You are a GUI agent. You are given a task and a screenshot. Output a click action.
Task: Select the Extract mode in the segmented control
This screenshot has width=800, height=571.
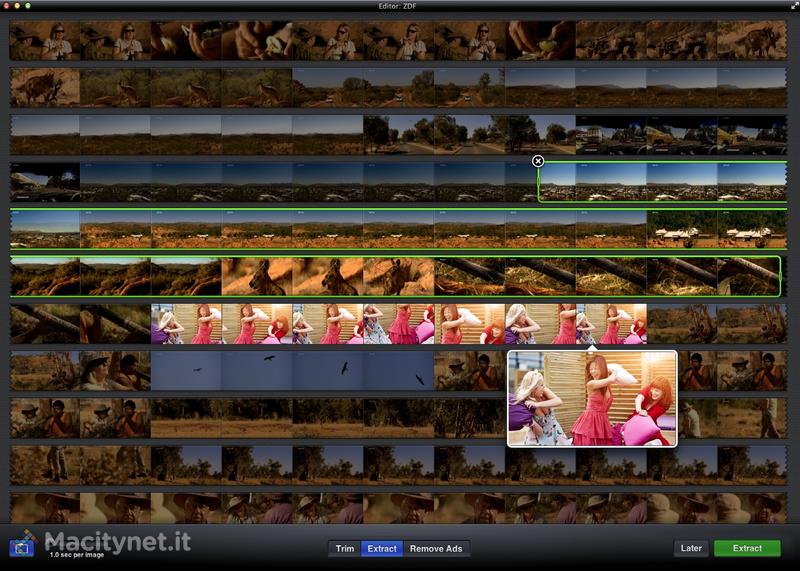click(382, 549)
